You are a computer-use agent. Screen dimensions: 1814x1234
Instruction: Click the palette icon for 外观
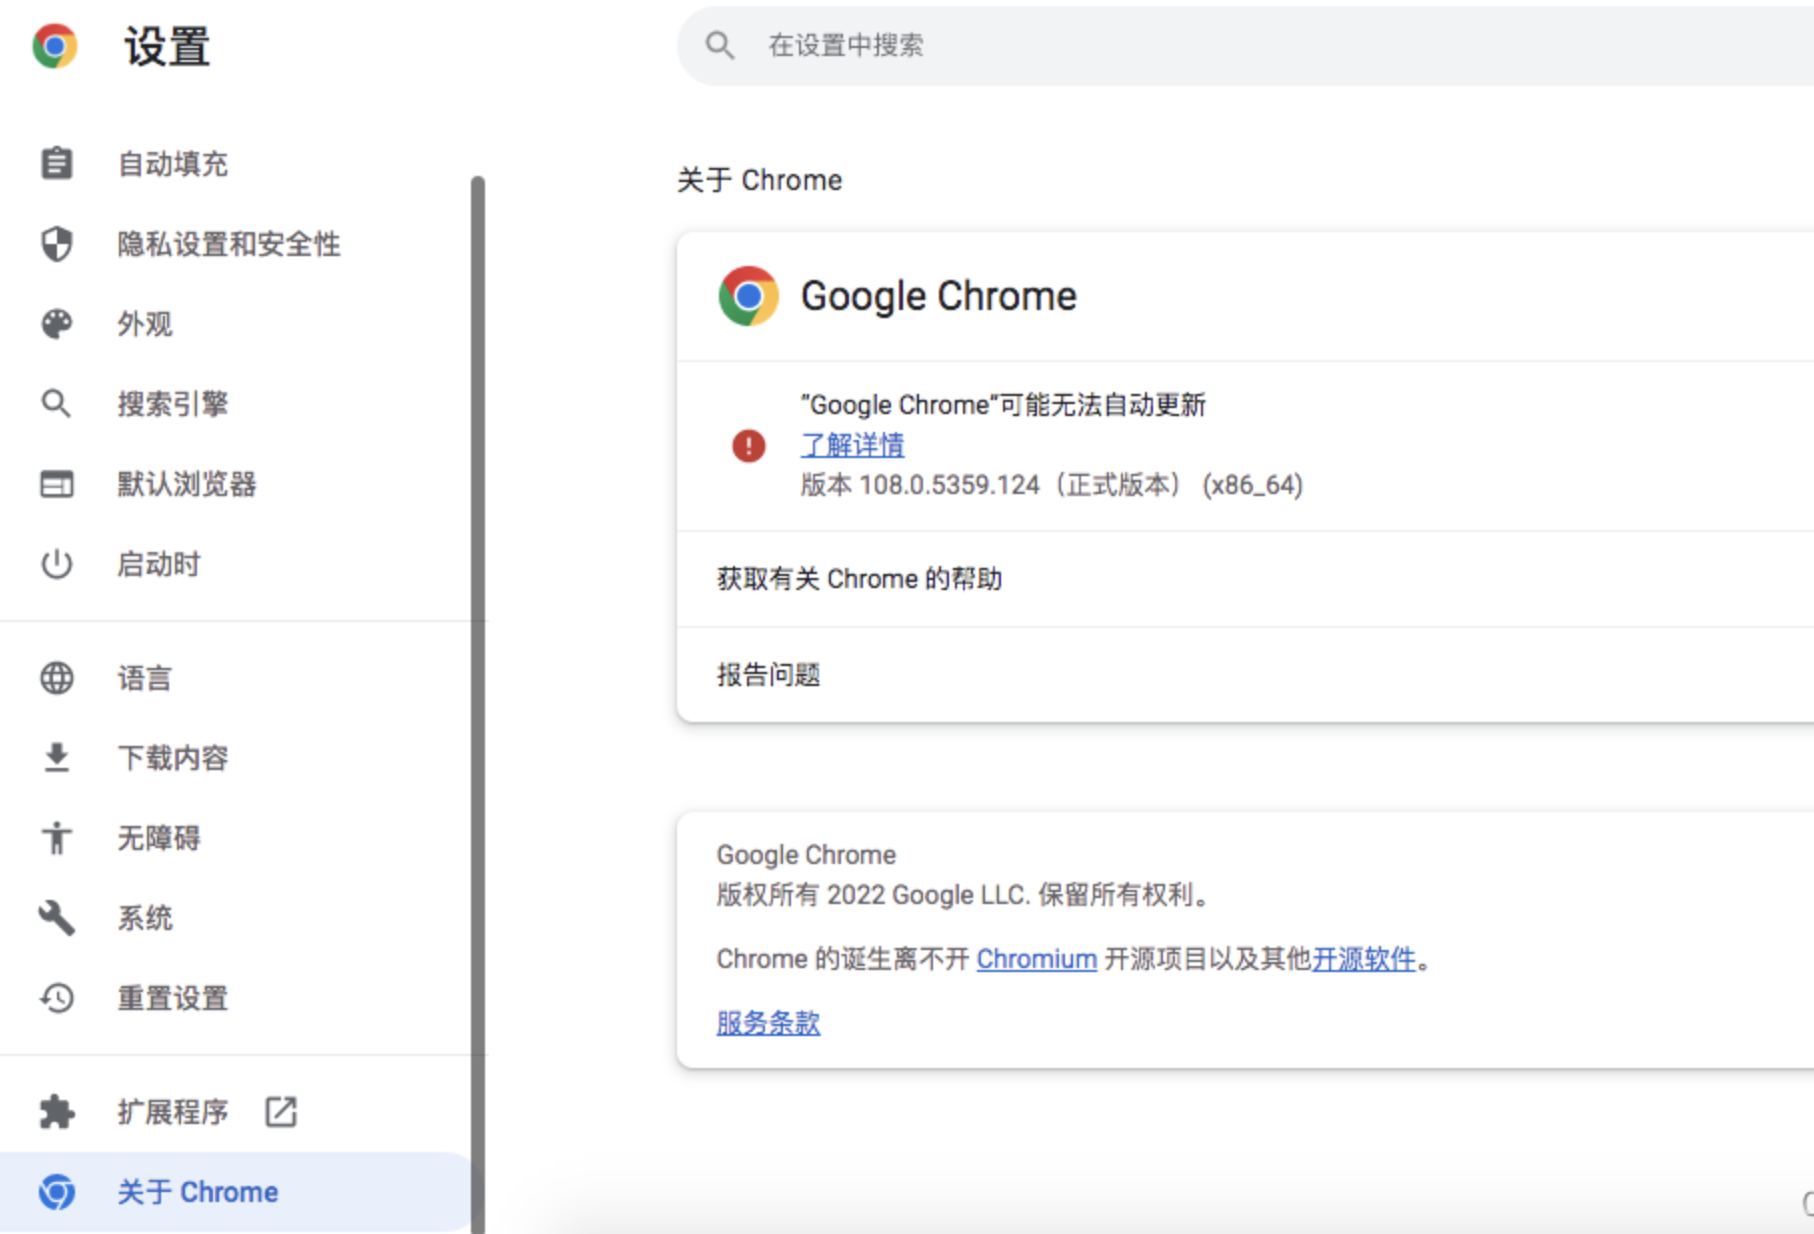56,323
